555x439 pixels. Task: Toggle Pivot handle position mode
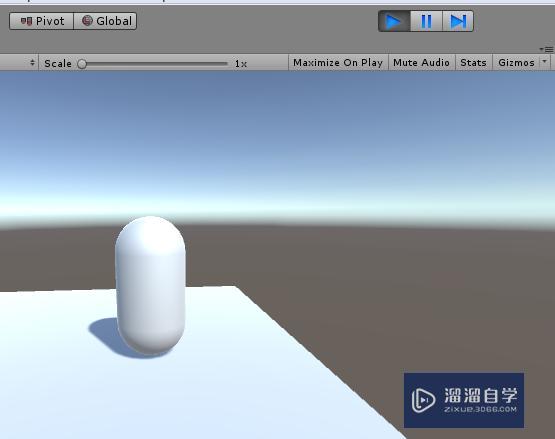41,21
